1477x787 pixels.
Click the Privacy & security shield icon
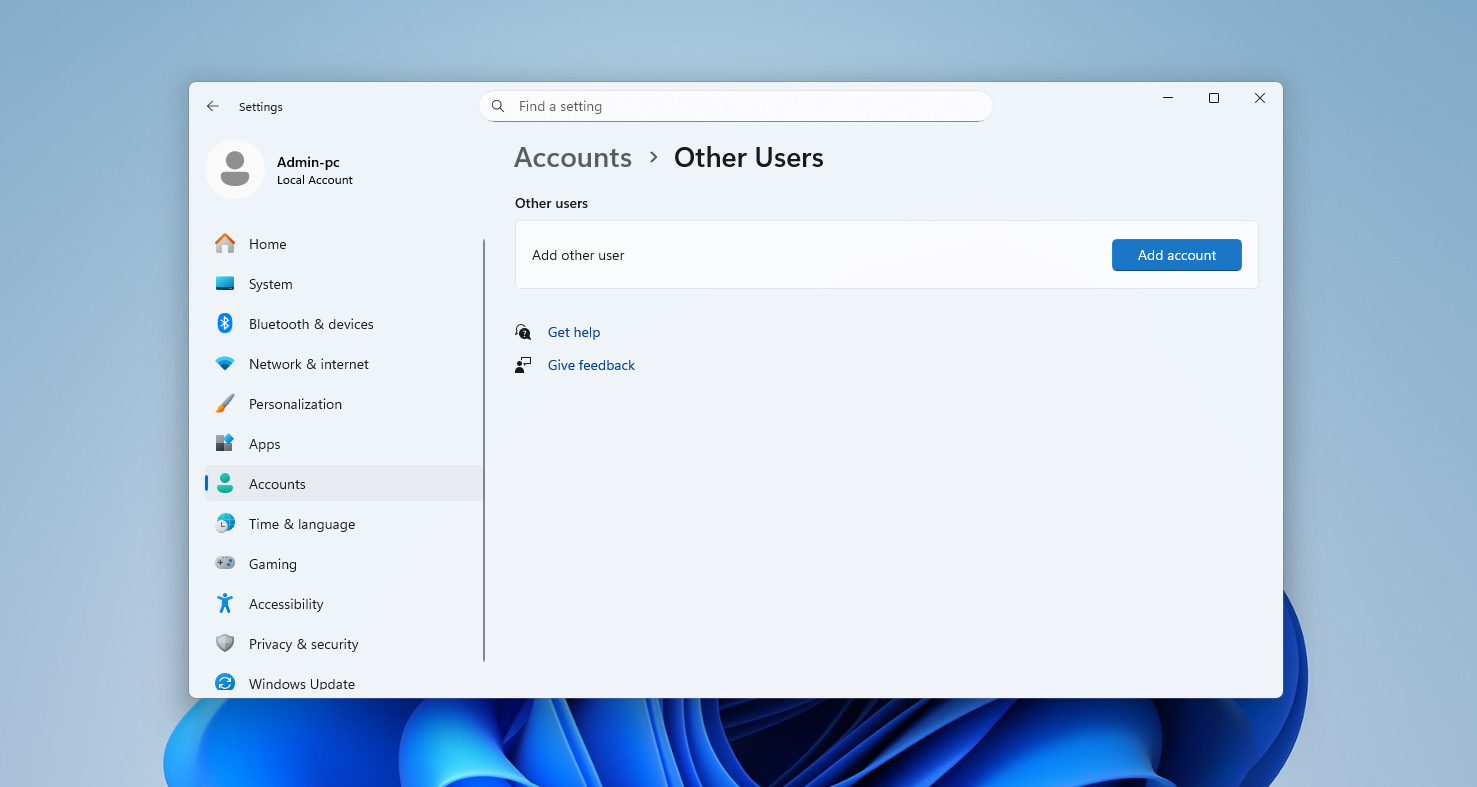tap(225, 644)
